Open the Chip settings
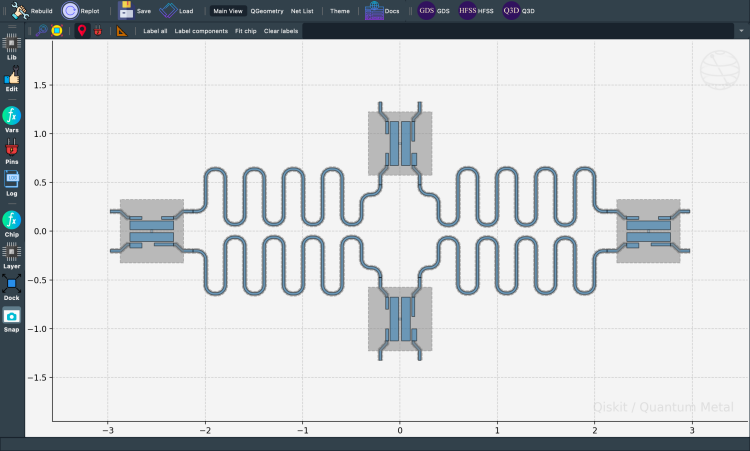The height and width of the screenshot is (451, 750). pyautogui.click(x=11, y=224)
